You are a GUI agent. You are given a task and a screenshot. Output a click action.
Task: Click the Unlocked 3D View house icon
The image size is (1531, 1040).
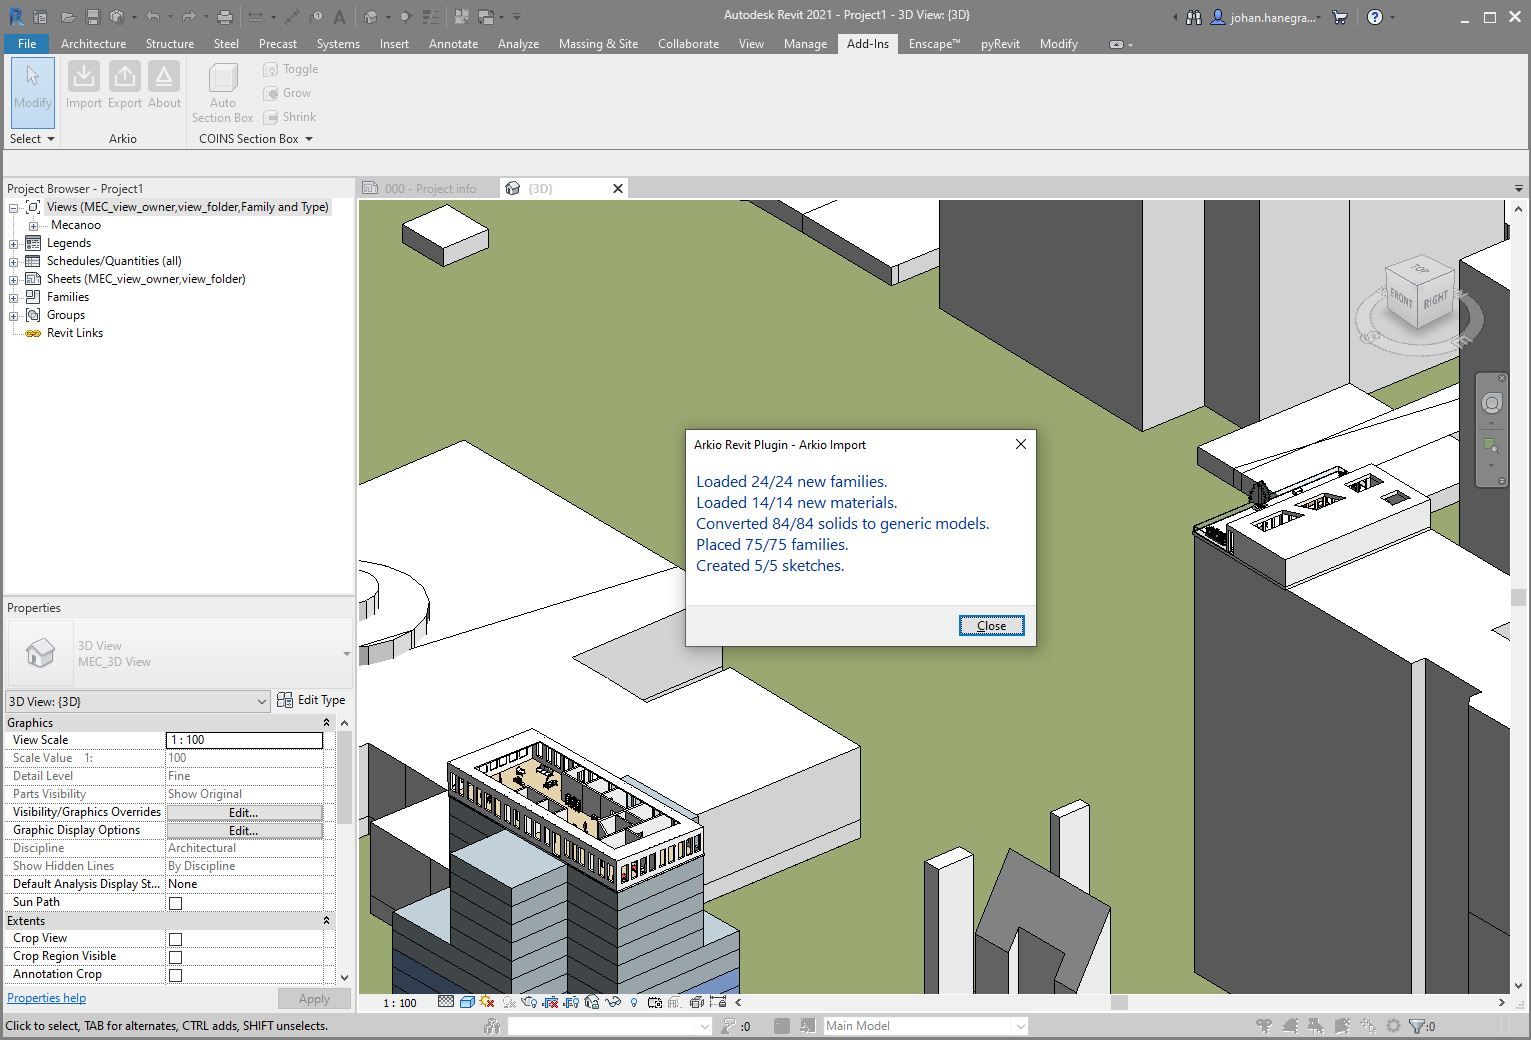[x=592, y=1002]
